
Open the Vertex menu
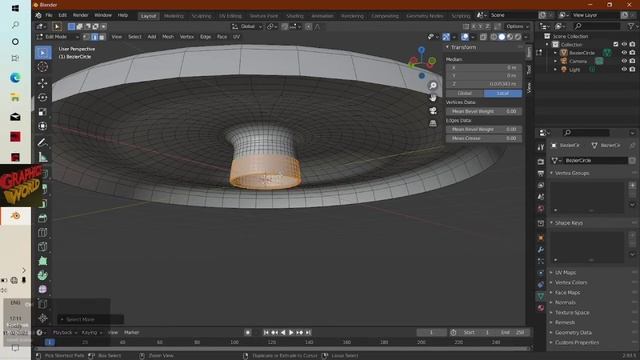pos(187,37)
